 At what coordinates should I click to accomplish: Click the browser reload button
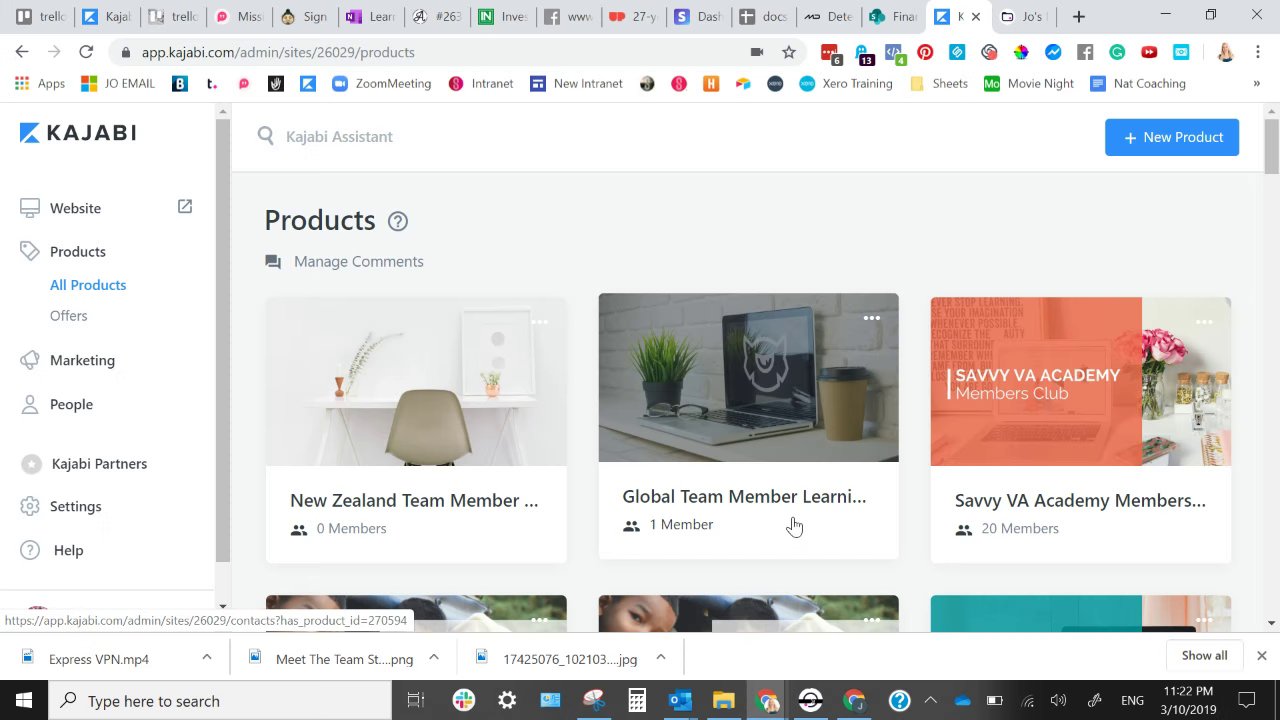(x=86, y=52)
